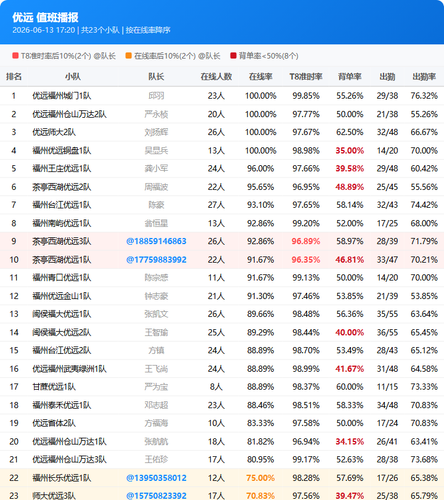Viewport: 444px width, 500px height.
Task: Click the 出勤率 column header
Action: point(424,77)
